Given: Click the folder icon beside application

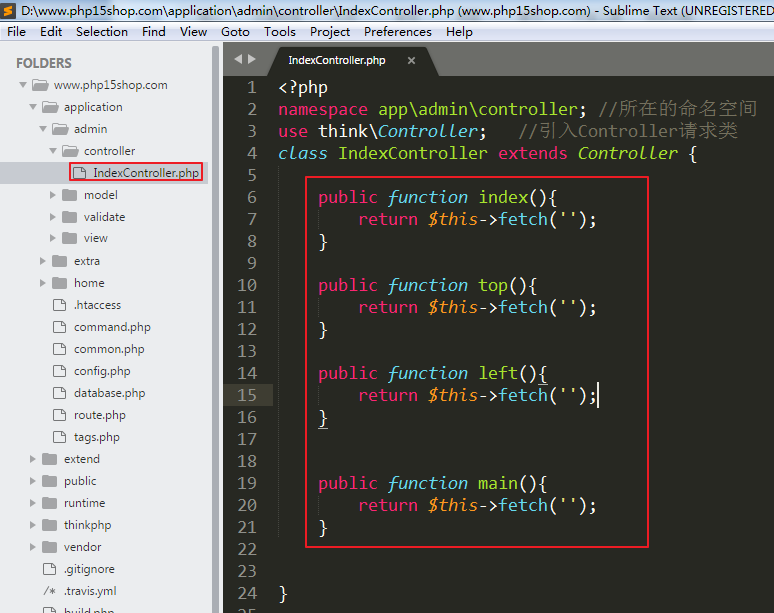Looking at the screenshot, I should [49, 107].
